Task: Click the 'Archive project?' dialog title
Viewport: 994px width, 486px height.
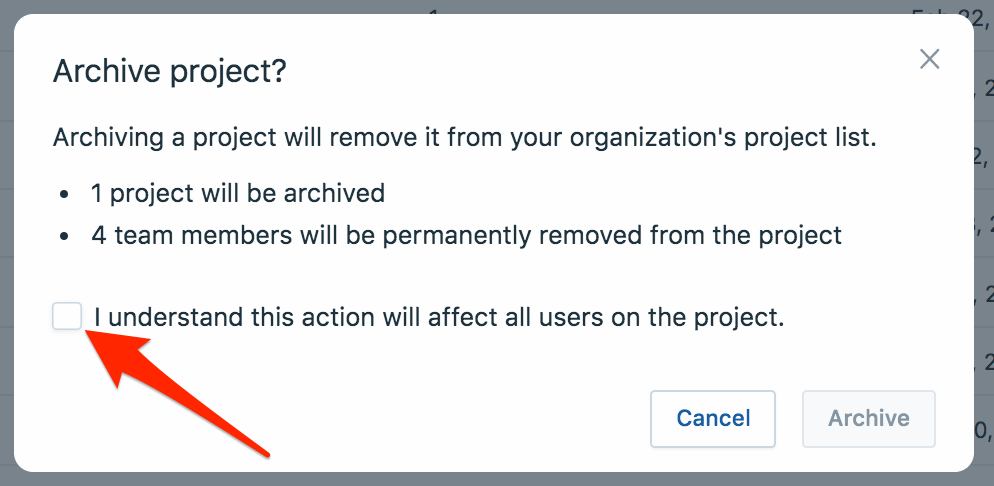Action: pyautogui.click(x=169, y=72)
